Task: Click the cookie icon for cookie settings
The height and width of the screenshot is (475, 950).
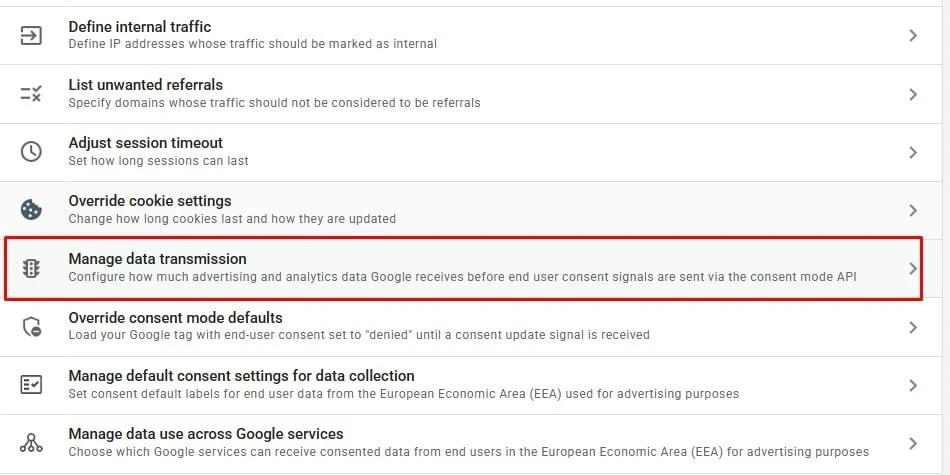Action: (31, 210)
